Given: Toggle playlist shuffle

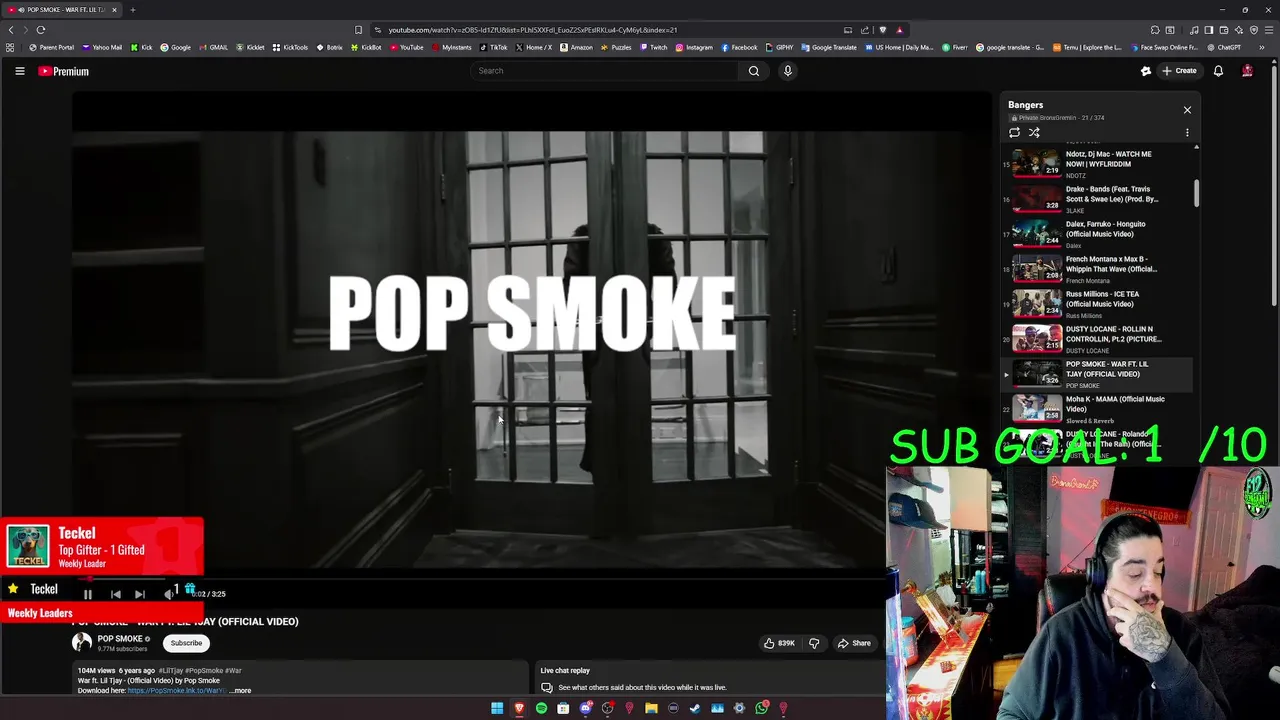Looking at the screenshot, I should point(1034,133).
